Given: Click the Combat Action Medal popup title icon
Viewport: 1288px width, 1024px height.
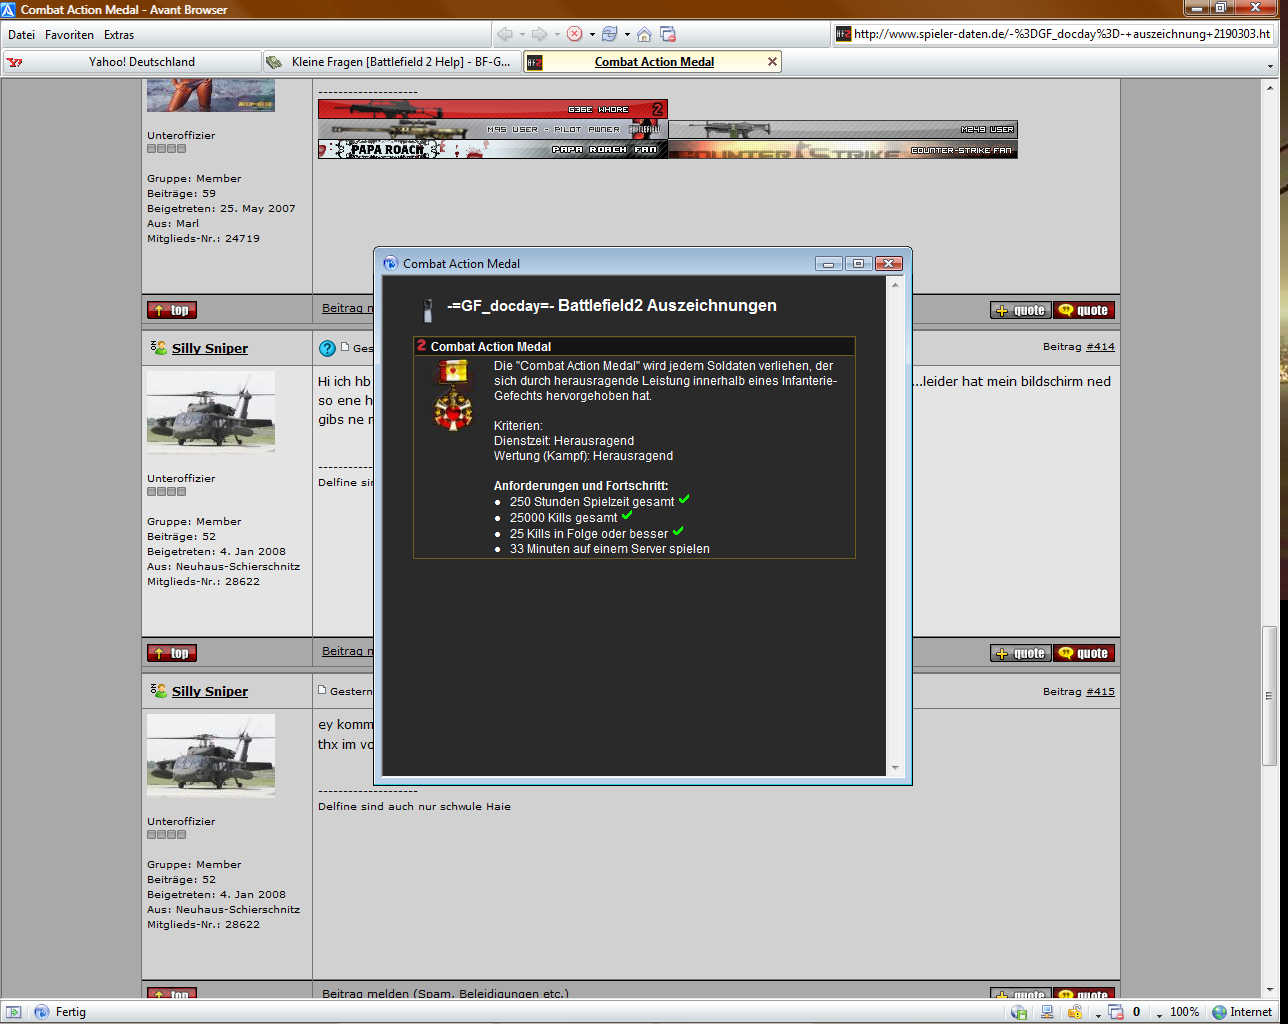Looking at the screenshot, I should coord(390,263).
